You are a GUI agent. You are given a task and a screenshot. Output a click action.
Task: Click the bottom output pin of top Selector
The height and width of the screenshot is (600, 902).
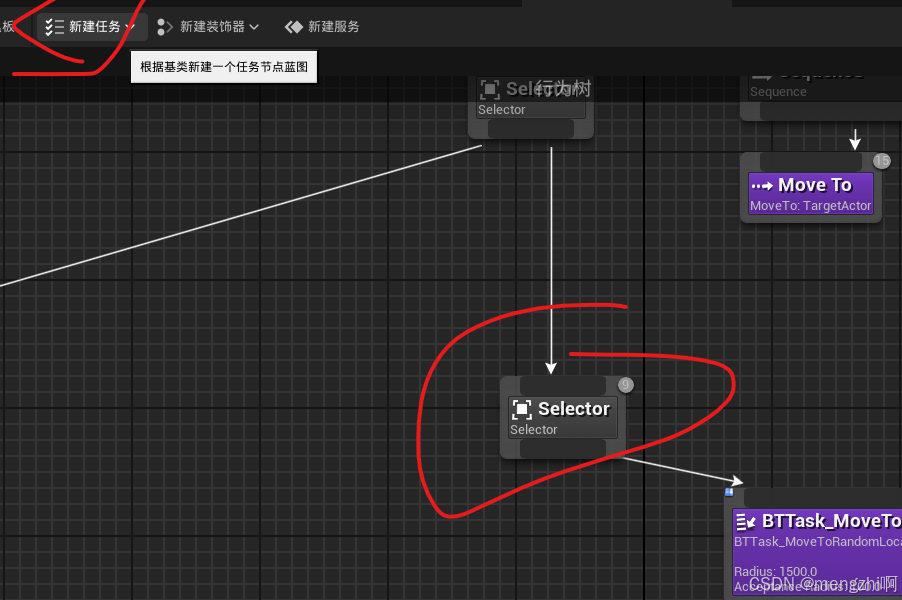(530, 128)
